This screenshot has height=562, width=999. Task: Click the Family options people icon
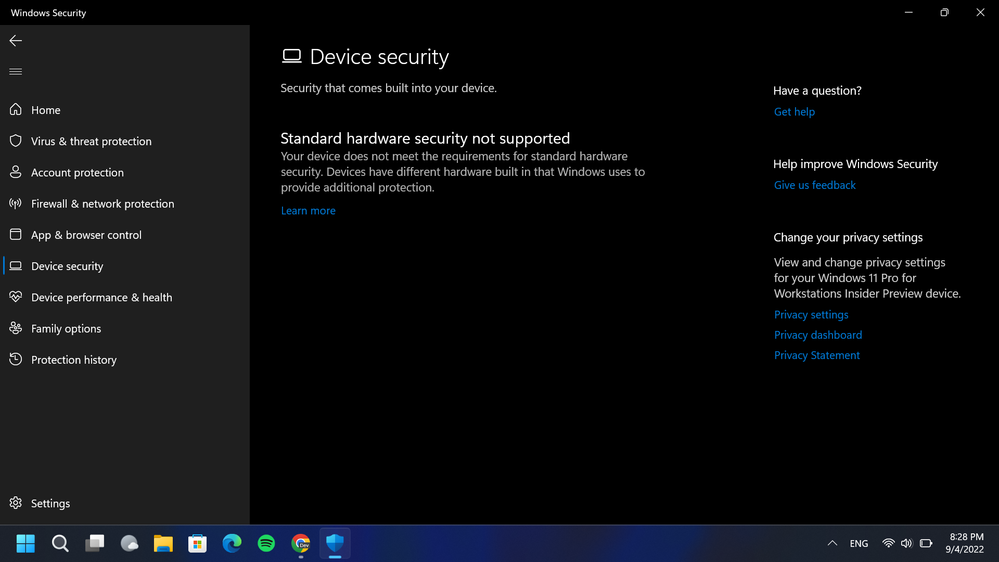[x=16, y=328]
